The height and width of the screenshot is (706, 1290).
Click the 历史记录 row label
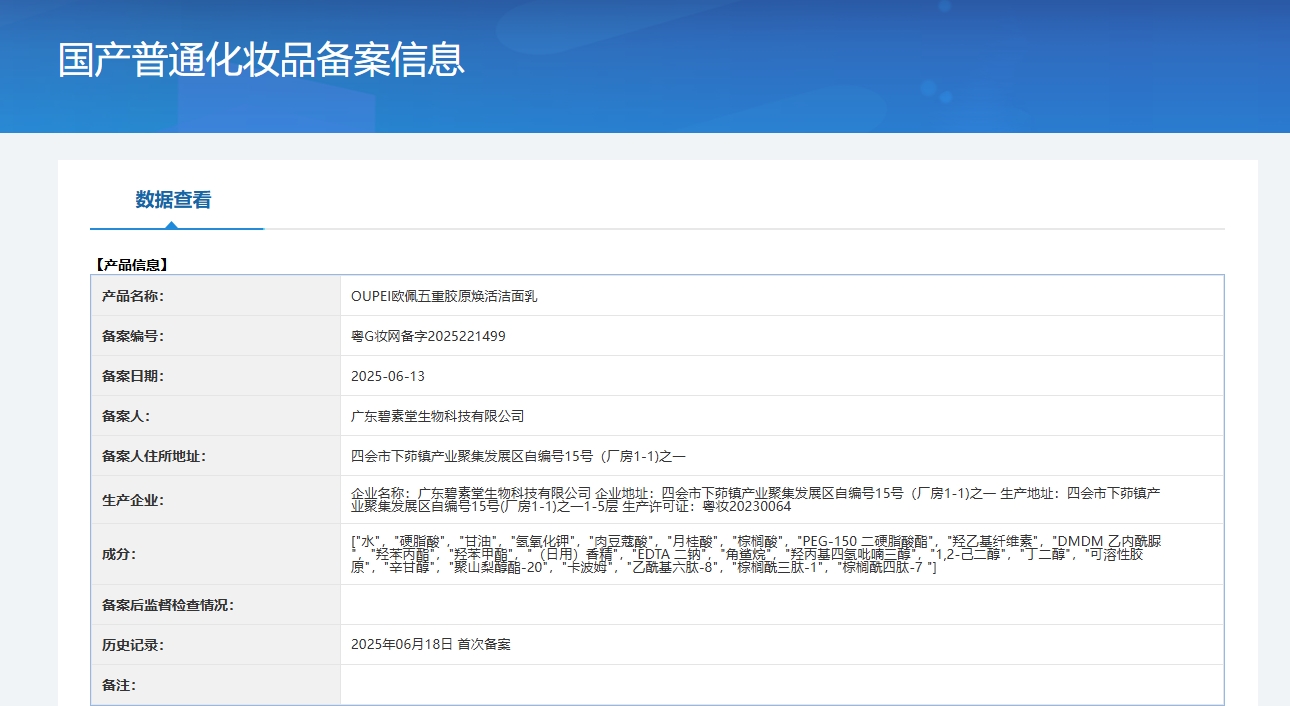pos(133,645)
